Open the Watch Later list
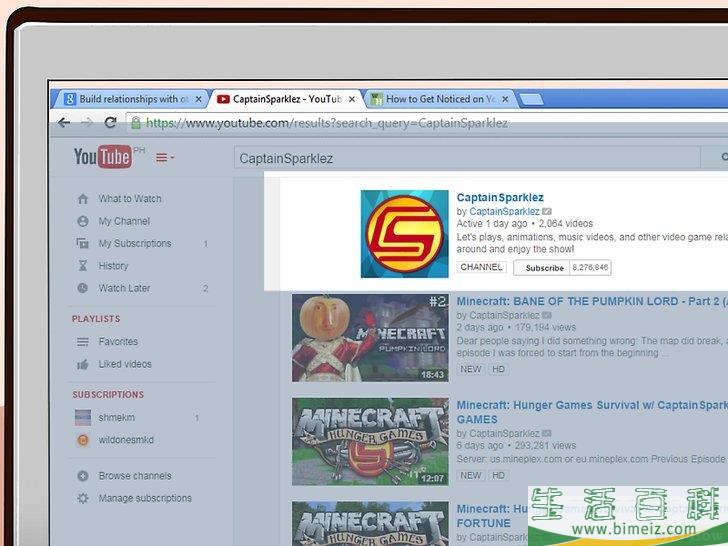728x546 pixels. click(124, 288)
